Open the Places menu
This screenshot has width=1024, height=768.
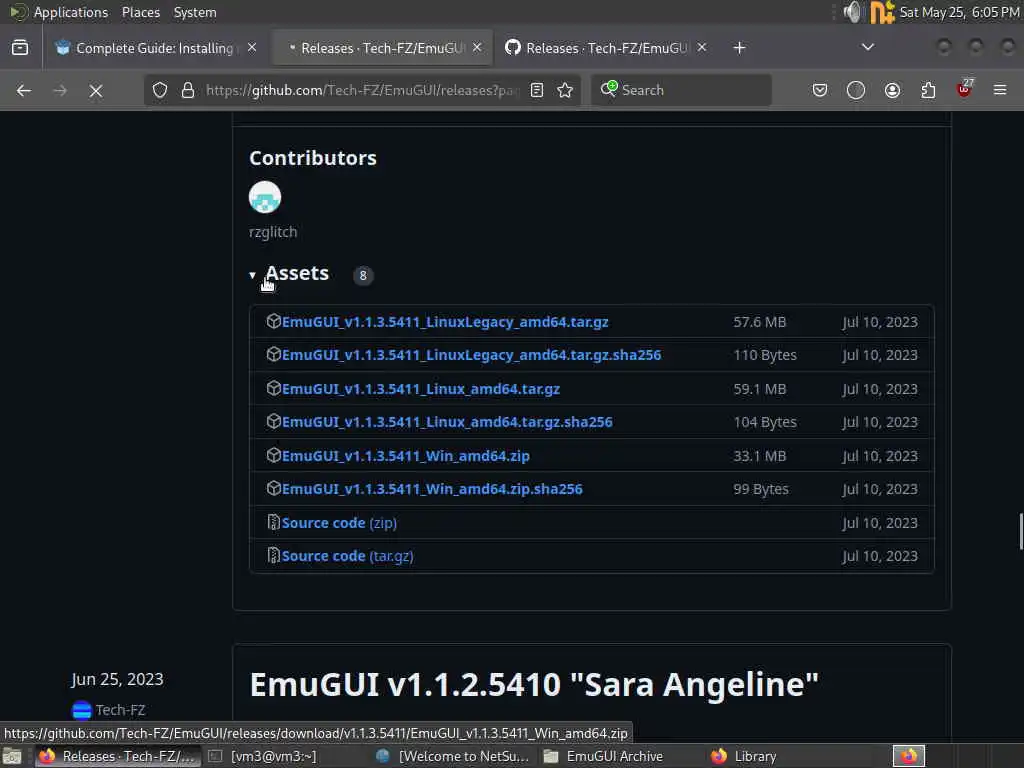(140, 12)
